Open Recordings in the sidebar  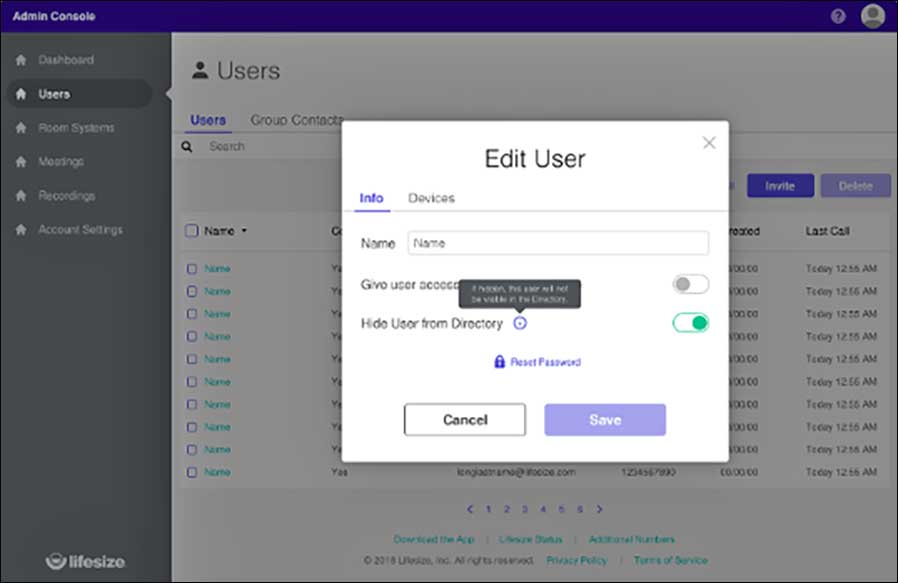[x=67, y=196]
